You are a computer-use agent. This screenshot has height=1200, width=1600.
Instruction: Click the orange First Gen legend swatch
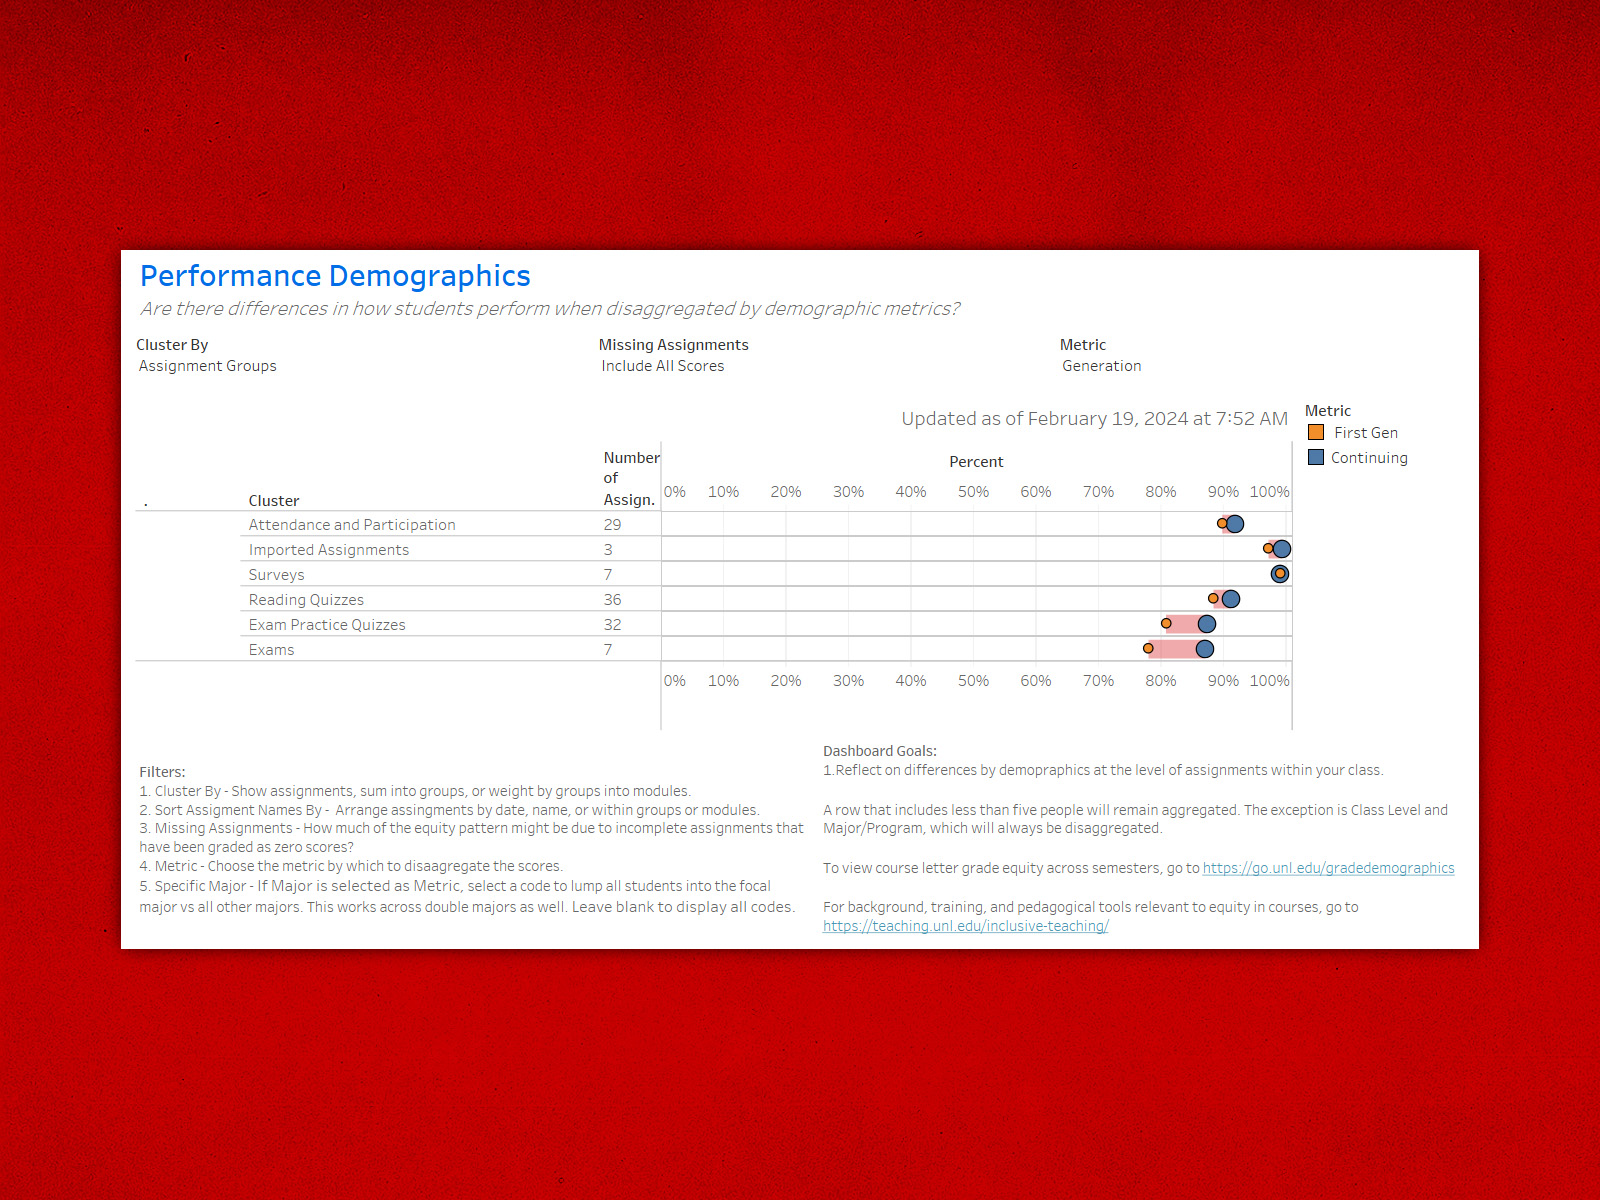[1316, 433]
